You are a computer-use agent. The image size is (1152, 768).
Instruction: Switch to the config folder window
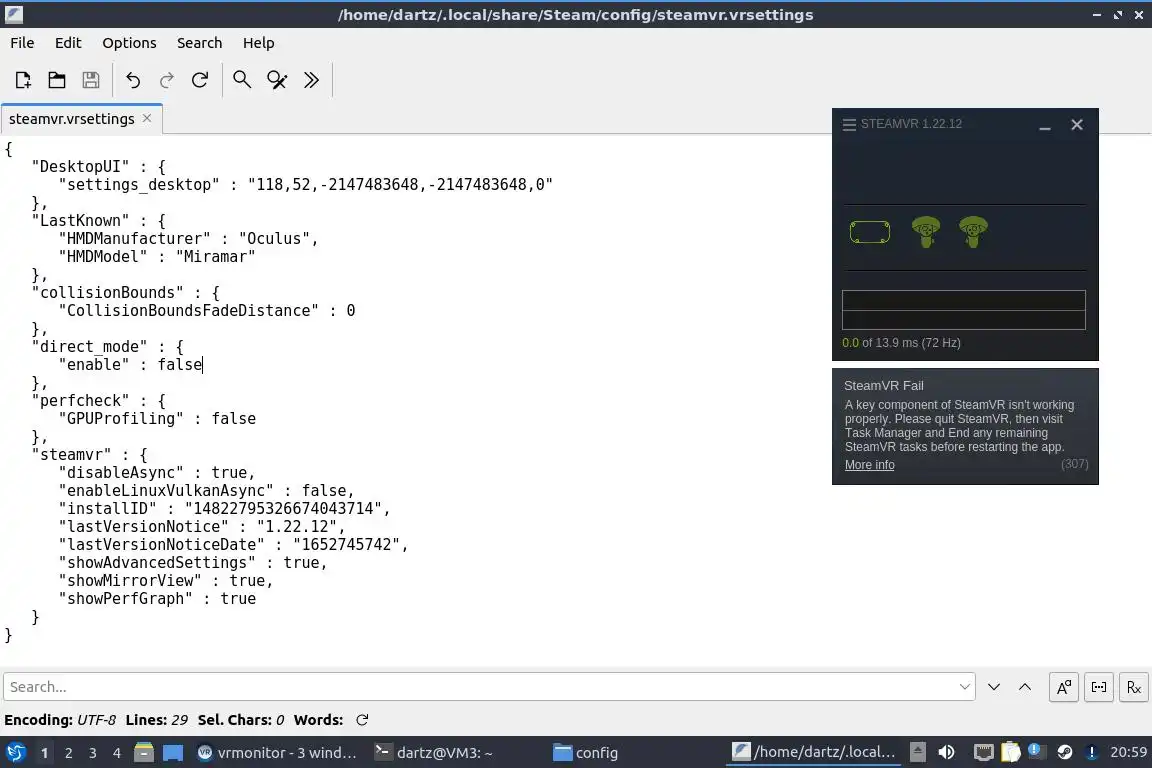click(586, 753)
